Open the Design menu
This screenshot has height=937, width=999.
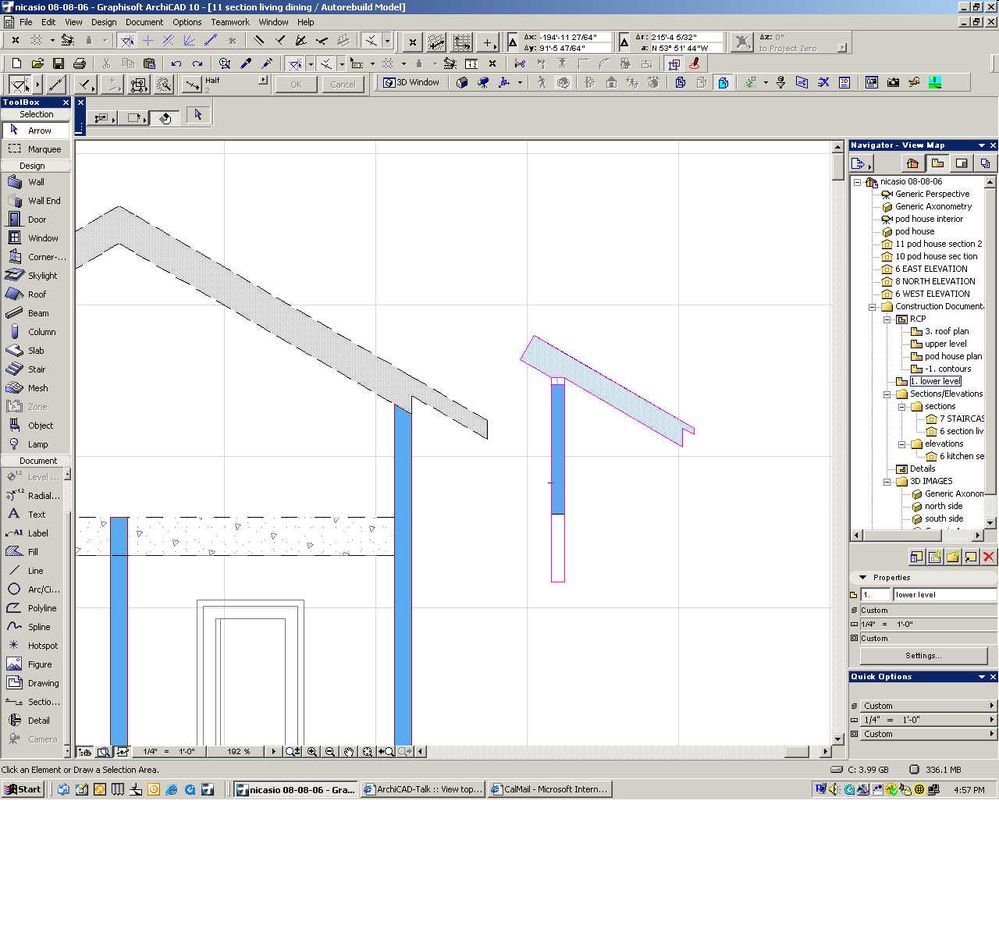pyautogui.click(x=104, y=22)
